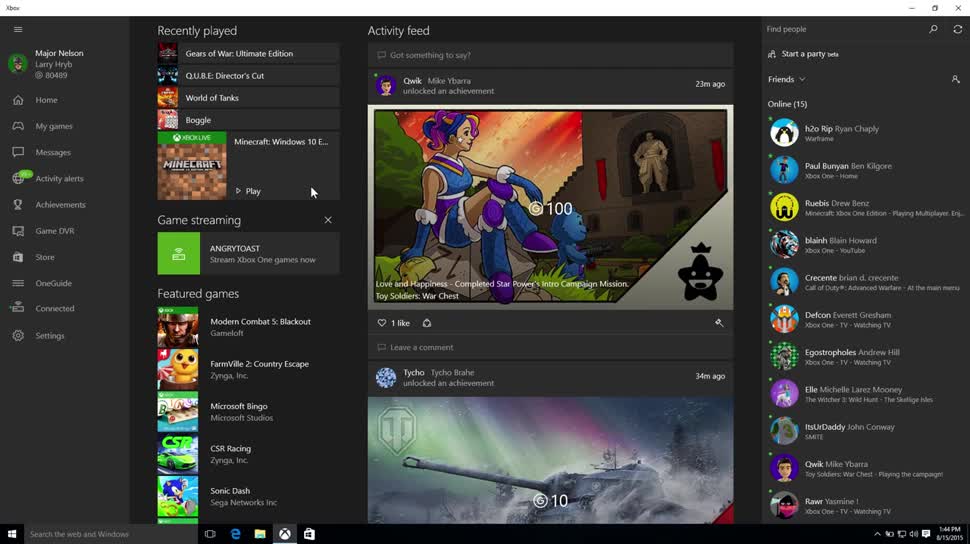Select friend Rawr Yasmine
This screenshot has height=544, width=970.
(865, 506)
